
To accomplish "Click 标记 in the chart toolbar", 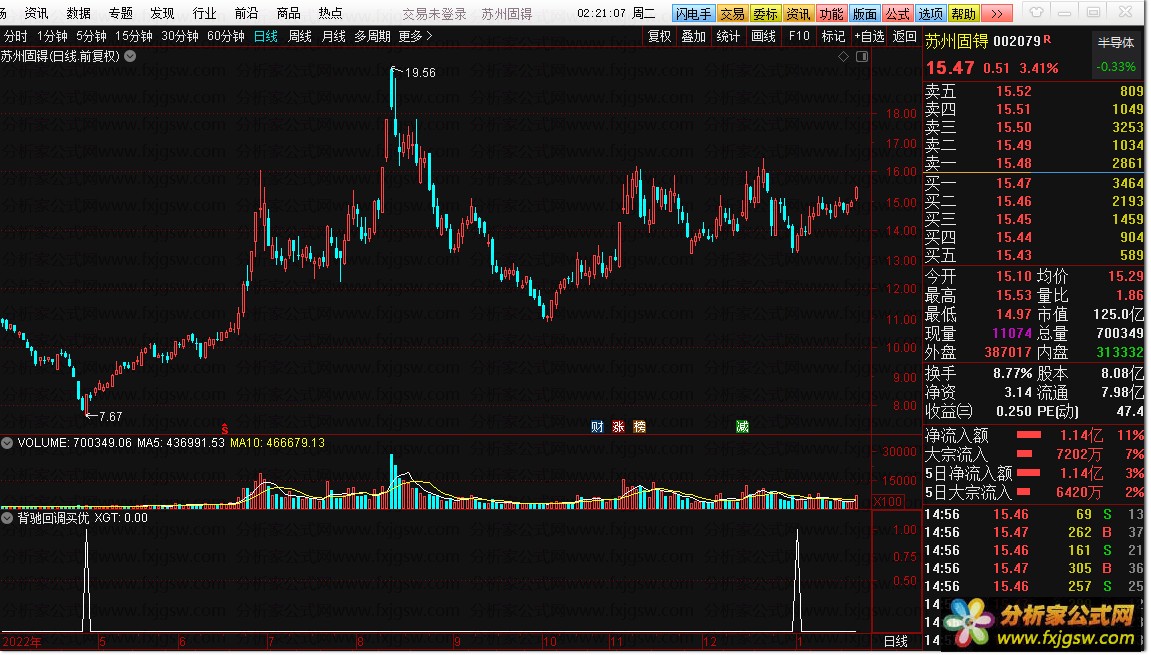I will [833, 36].
